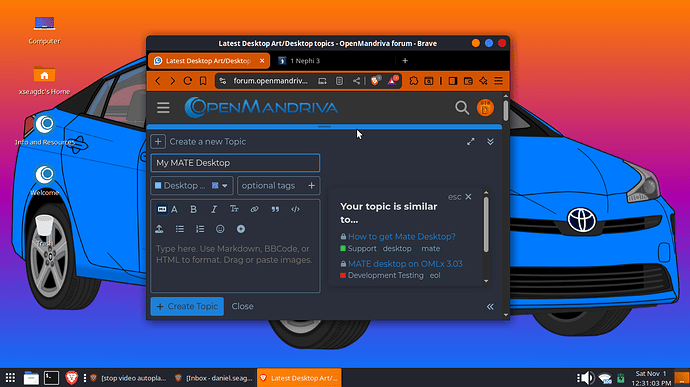Close the 'Latest Desktop Art/Desktop' tab
Viewport: 690px width, 387px height.
(x=262, y=61)
